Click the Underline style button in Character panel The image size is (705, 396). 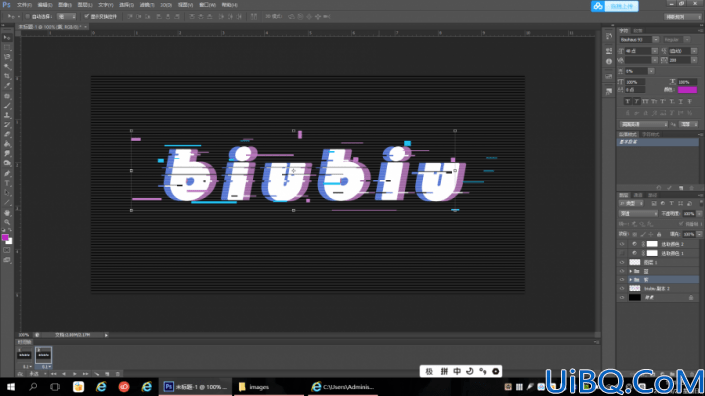click(681, 102)
